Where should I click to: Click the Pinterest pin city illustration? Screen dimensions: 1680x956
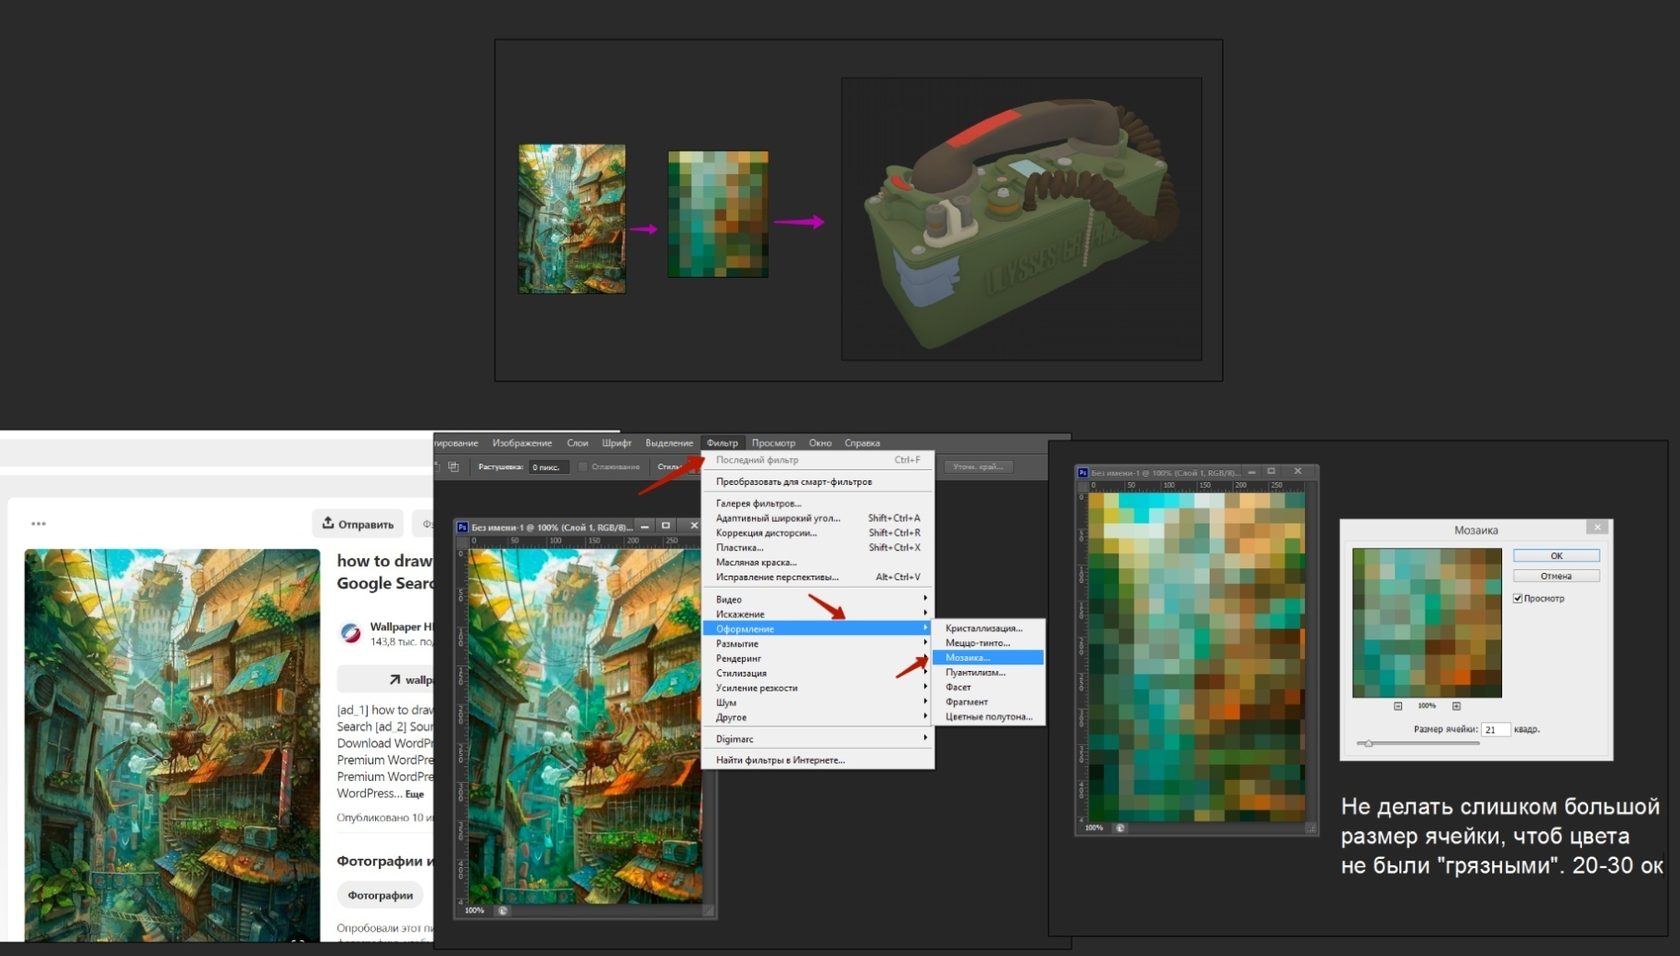[172, 745]
